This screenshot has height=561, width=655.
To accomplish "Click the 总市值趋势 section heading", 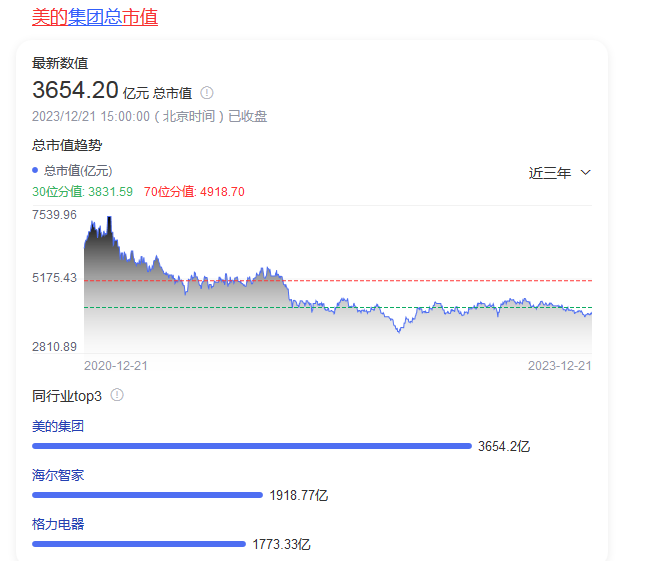I will (x=67, y=145).
